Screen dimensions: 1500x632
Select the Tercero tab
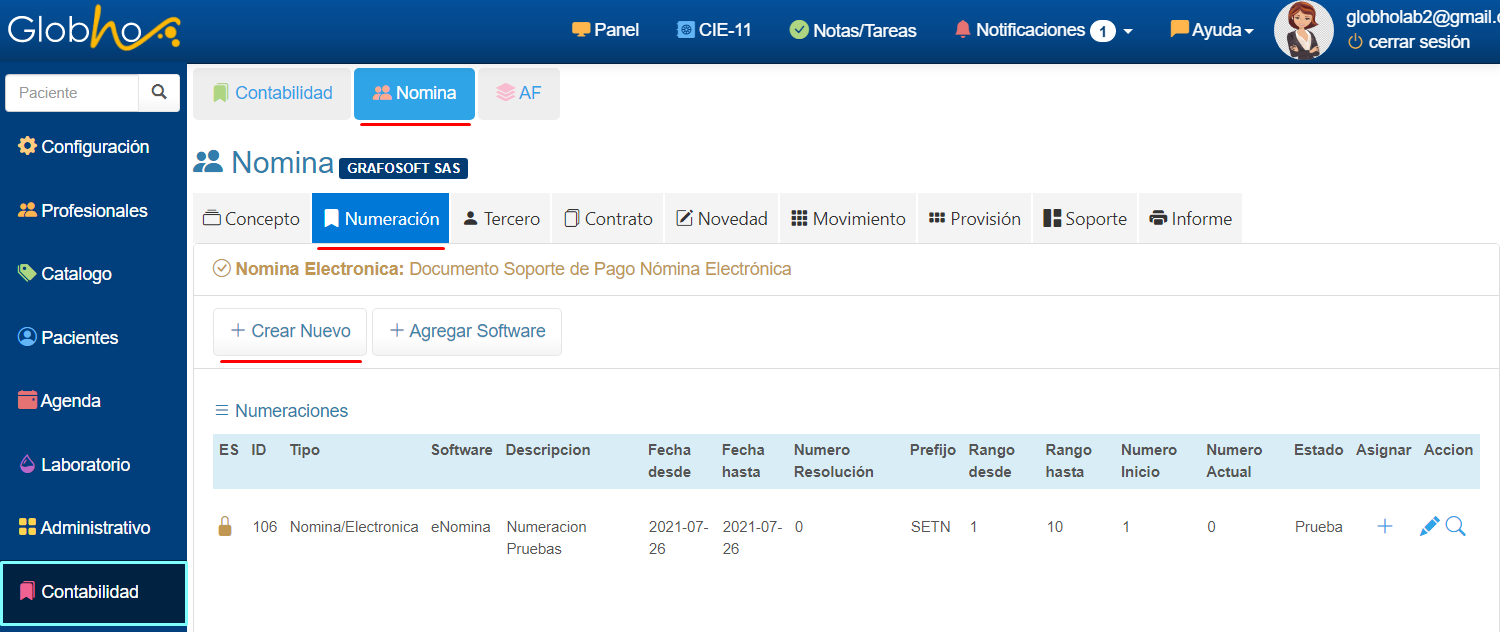(x=501, y=218)
